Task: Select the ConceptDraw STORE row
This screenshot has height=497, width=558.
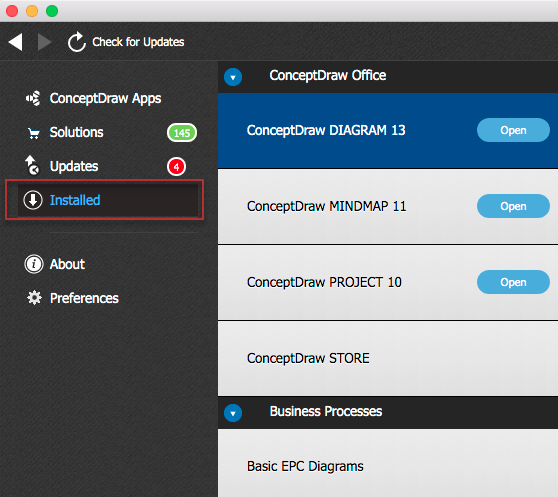Action: 388,358
